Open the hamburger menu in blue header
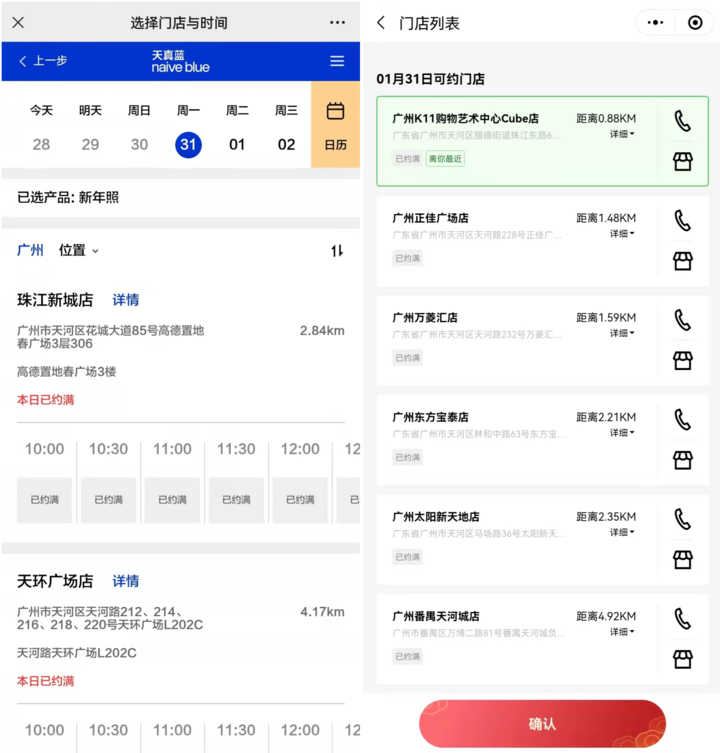 point(337,61)
